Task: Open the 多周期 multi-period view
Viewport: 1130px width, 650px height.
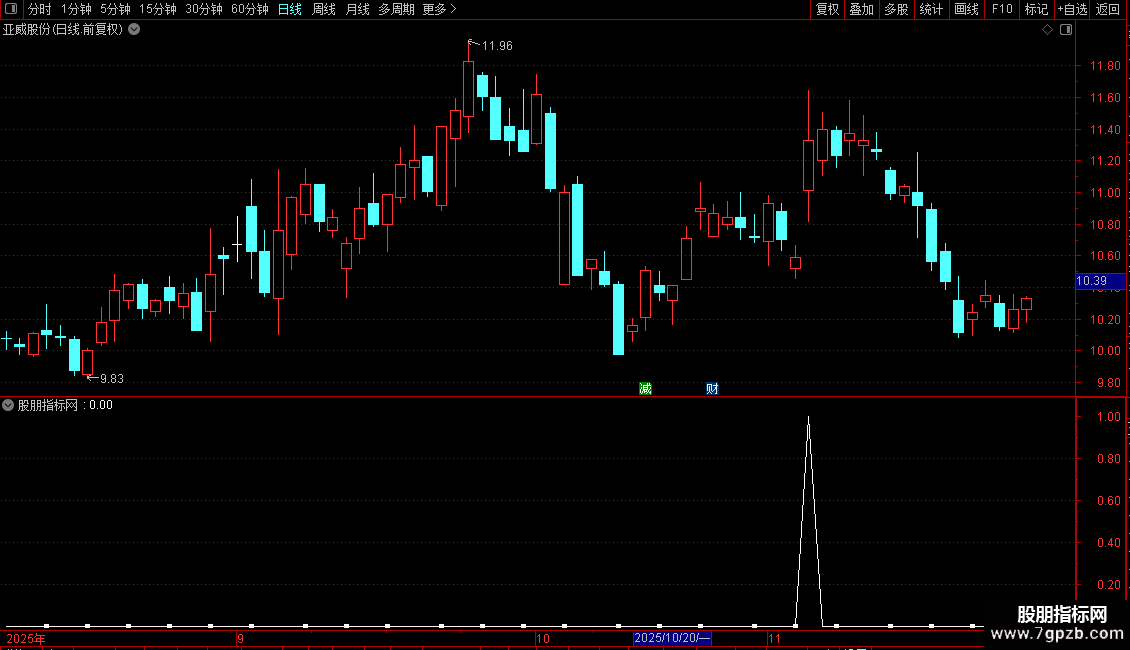Action: point(396,9)
